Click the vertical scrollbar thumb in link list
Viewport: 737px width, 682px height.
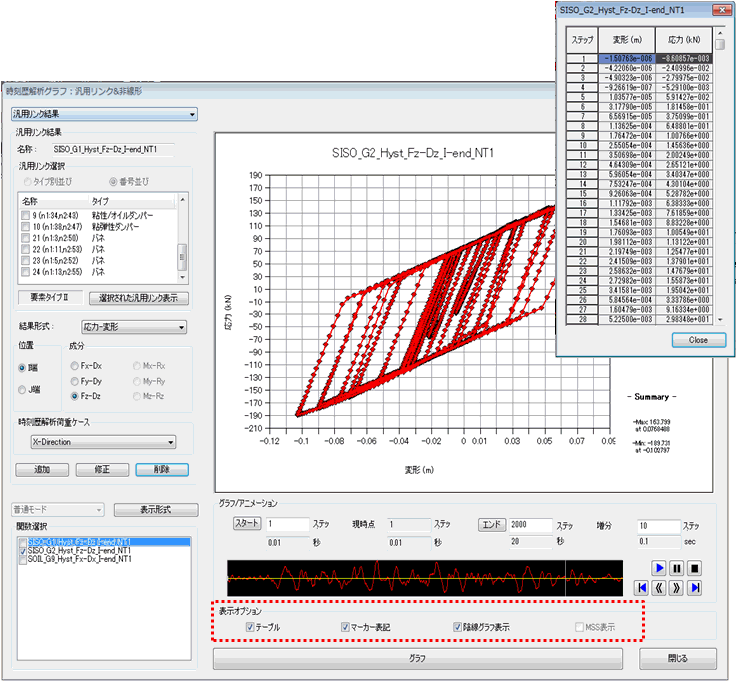(x=182, y=257)
